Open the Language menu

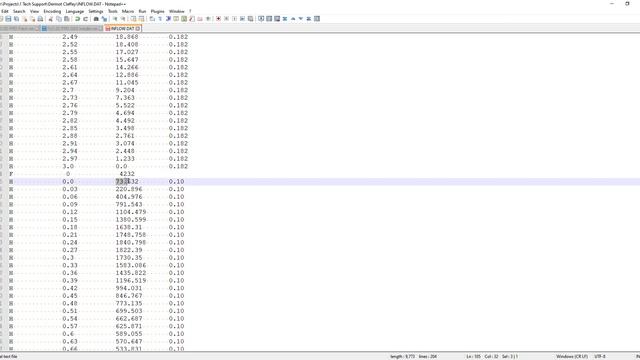coord(75,11)
